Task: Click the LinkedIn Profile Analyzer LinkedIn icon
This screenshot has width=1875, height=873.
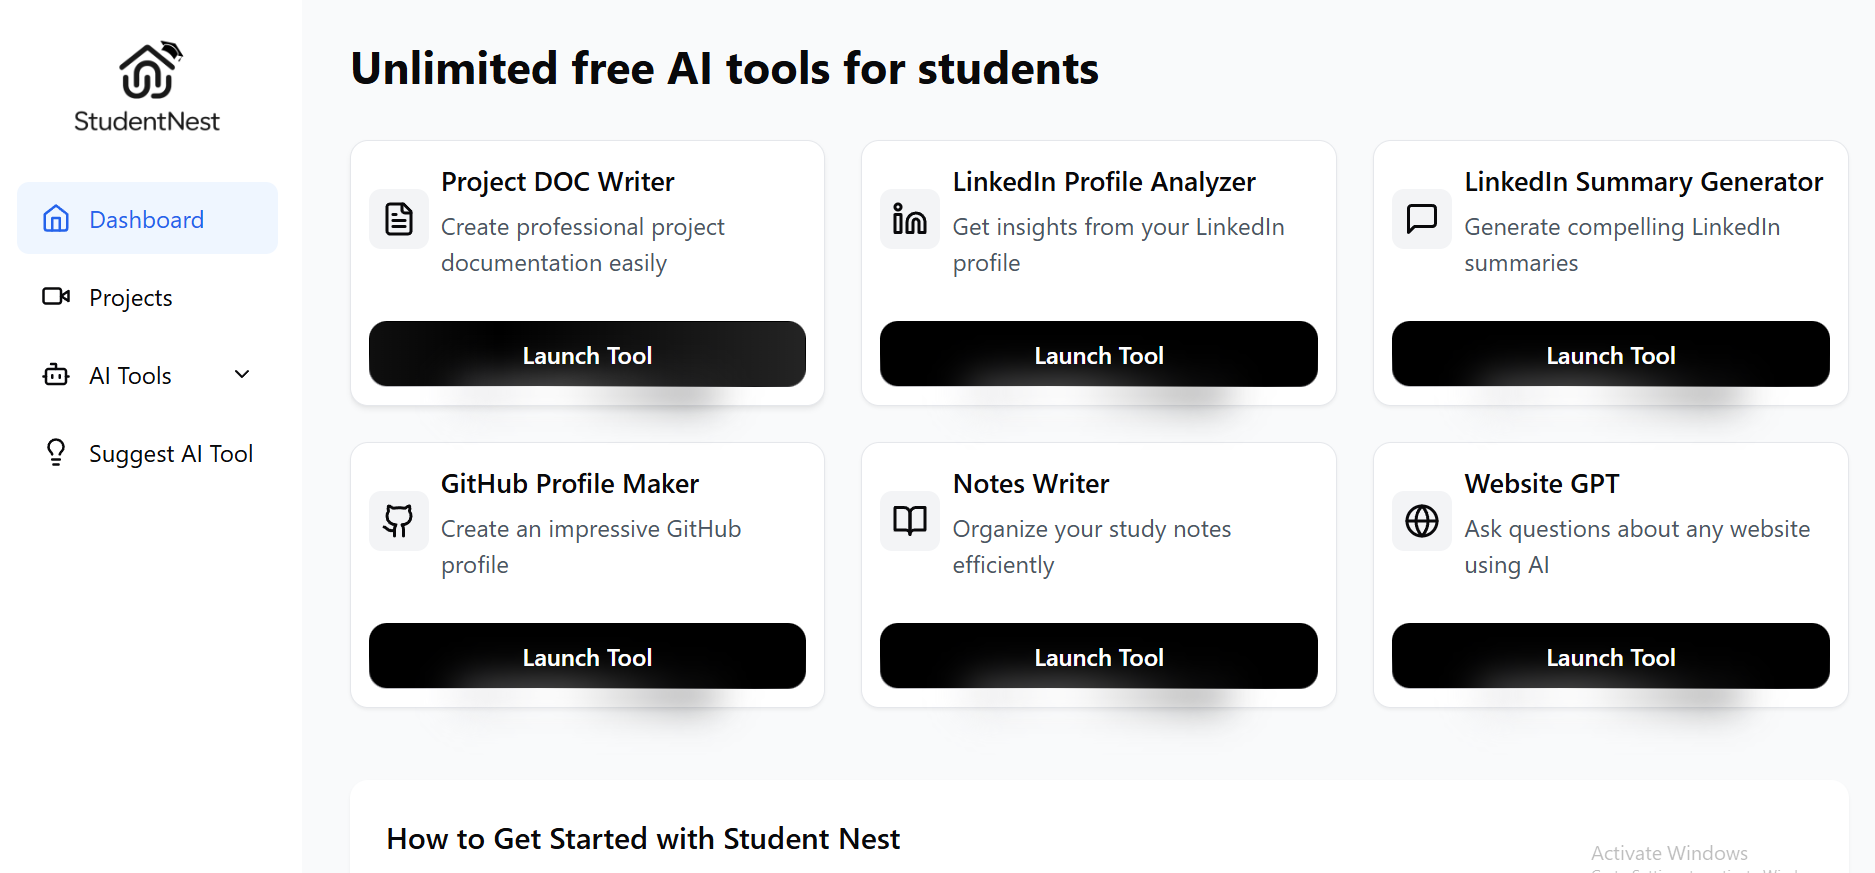Action: click(x=909, y=219)
